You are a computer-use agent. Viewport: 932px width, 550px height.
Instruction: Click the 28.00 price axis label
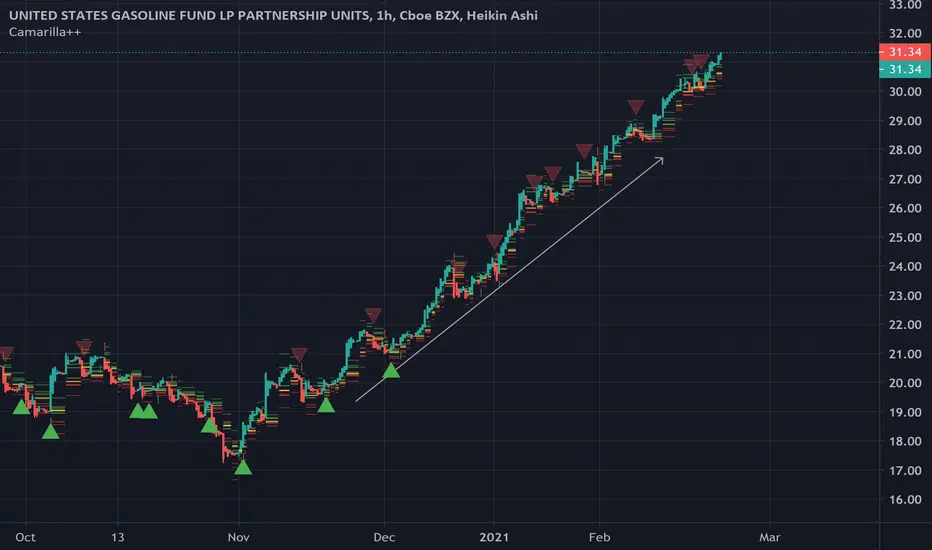(905, 150)
